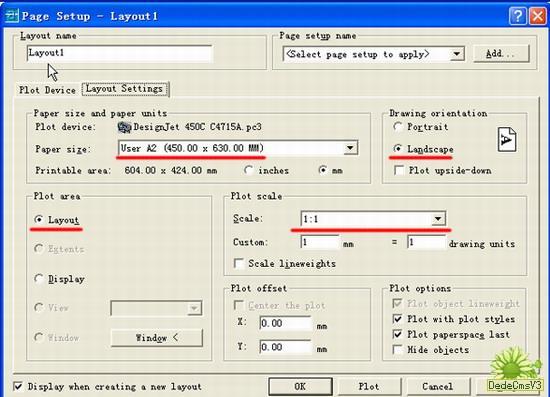Click the Layout name input field
550x397 pixels.
click(x=120, y=53)
